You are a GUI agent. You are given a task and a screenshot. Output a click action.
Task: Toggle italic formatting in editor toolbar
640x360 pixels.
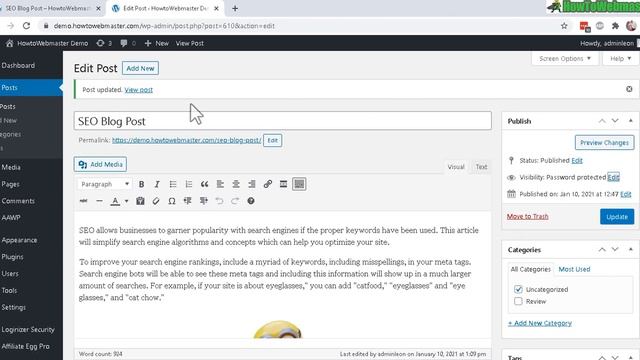(157, 184)
